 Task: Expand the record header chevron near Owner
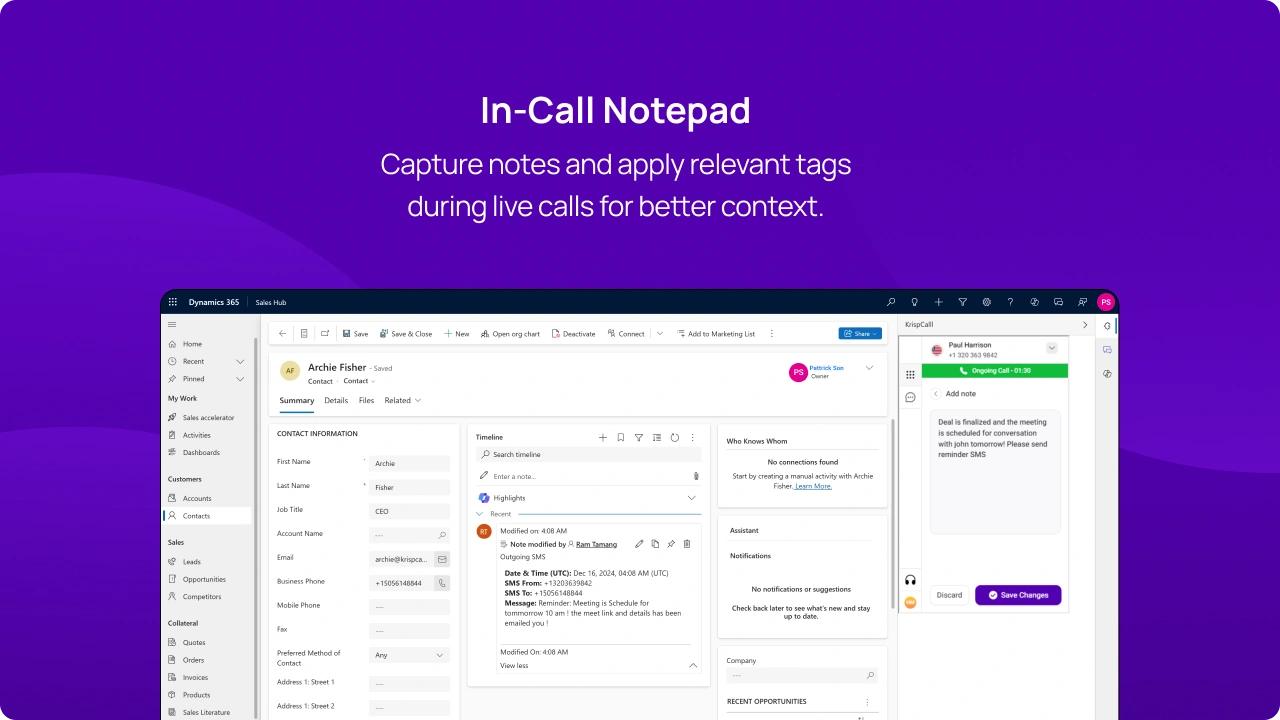(869, 368)
